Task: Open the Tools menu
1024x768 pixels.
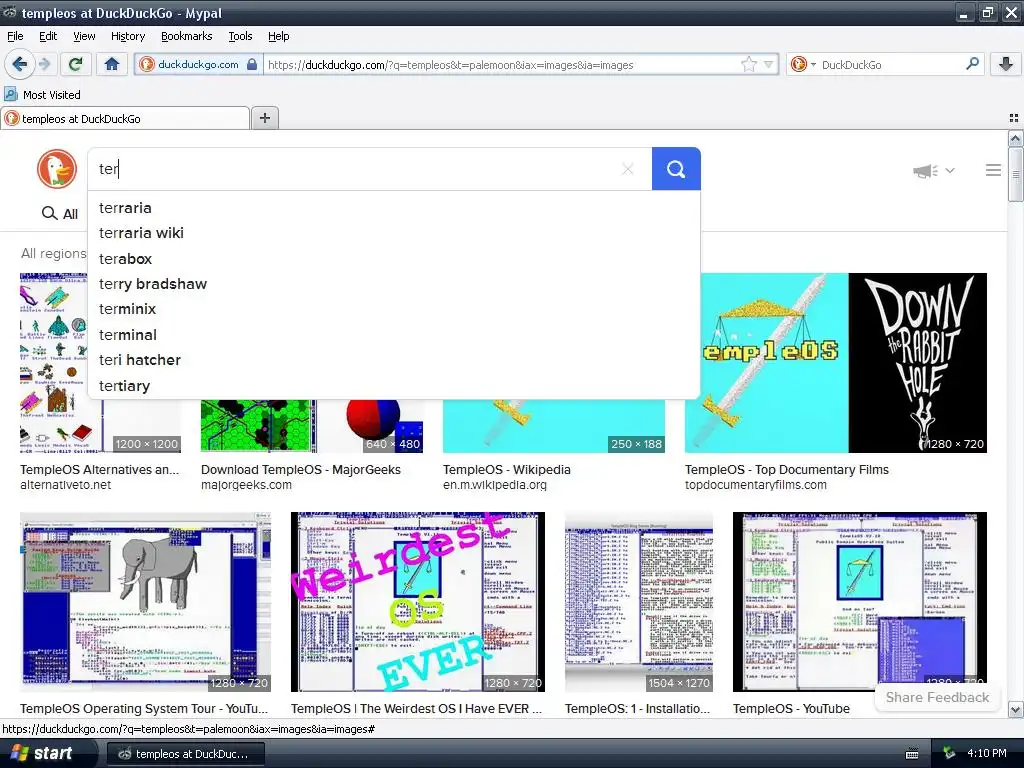Action: coord(240,36)
